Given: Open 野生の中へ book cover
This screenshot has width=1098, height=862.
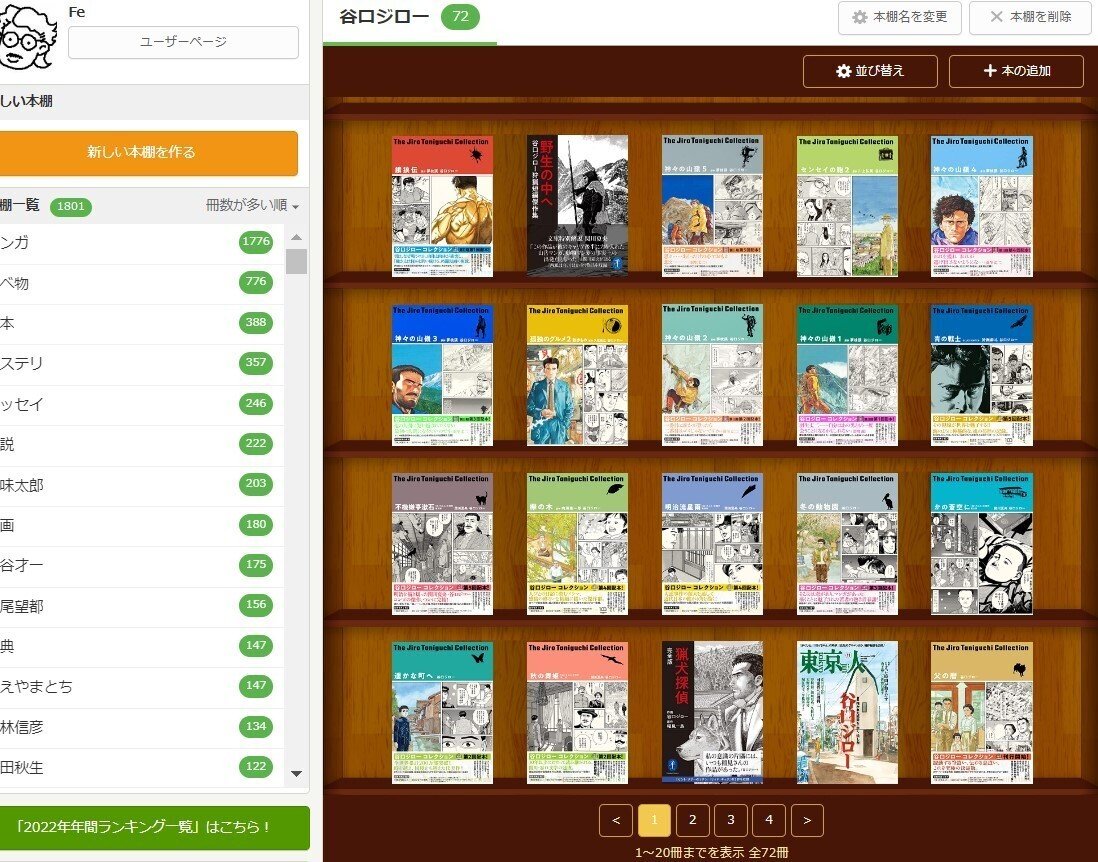Looking at the screenshot, I should click(577, 204).
